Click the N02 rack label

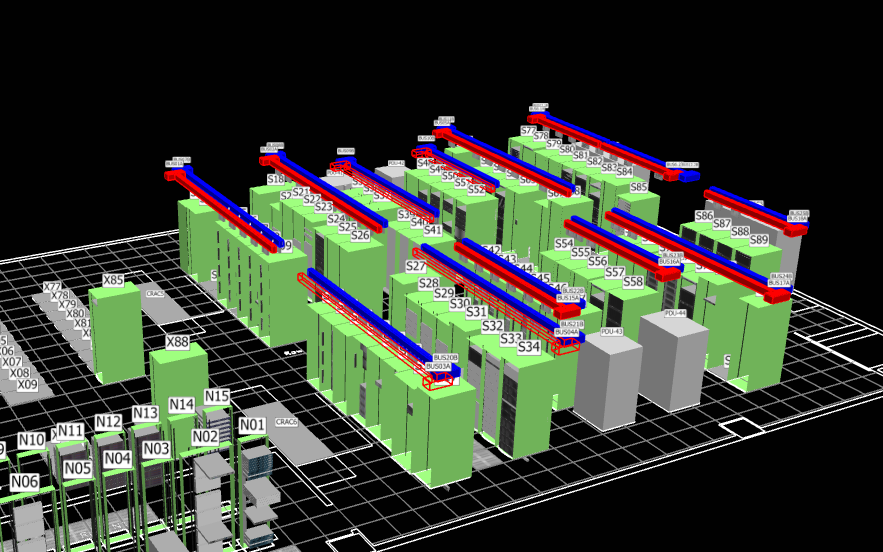[x=205, y=437]
